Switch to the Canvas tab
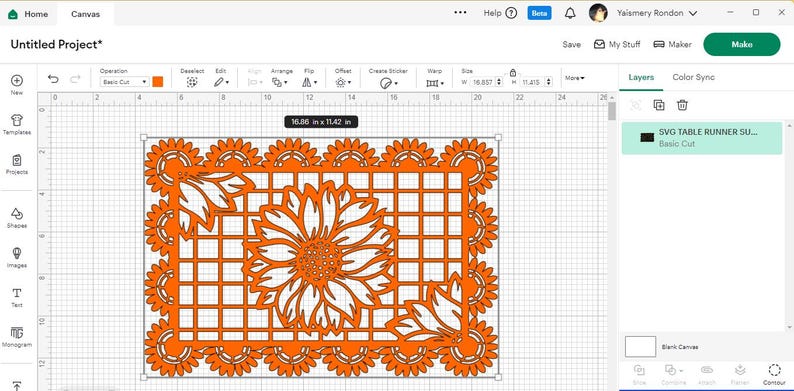Screen dimensions: 794x391 click(x=86, y=14)
